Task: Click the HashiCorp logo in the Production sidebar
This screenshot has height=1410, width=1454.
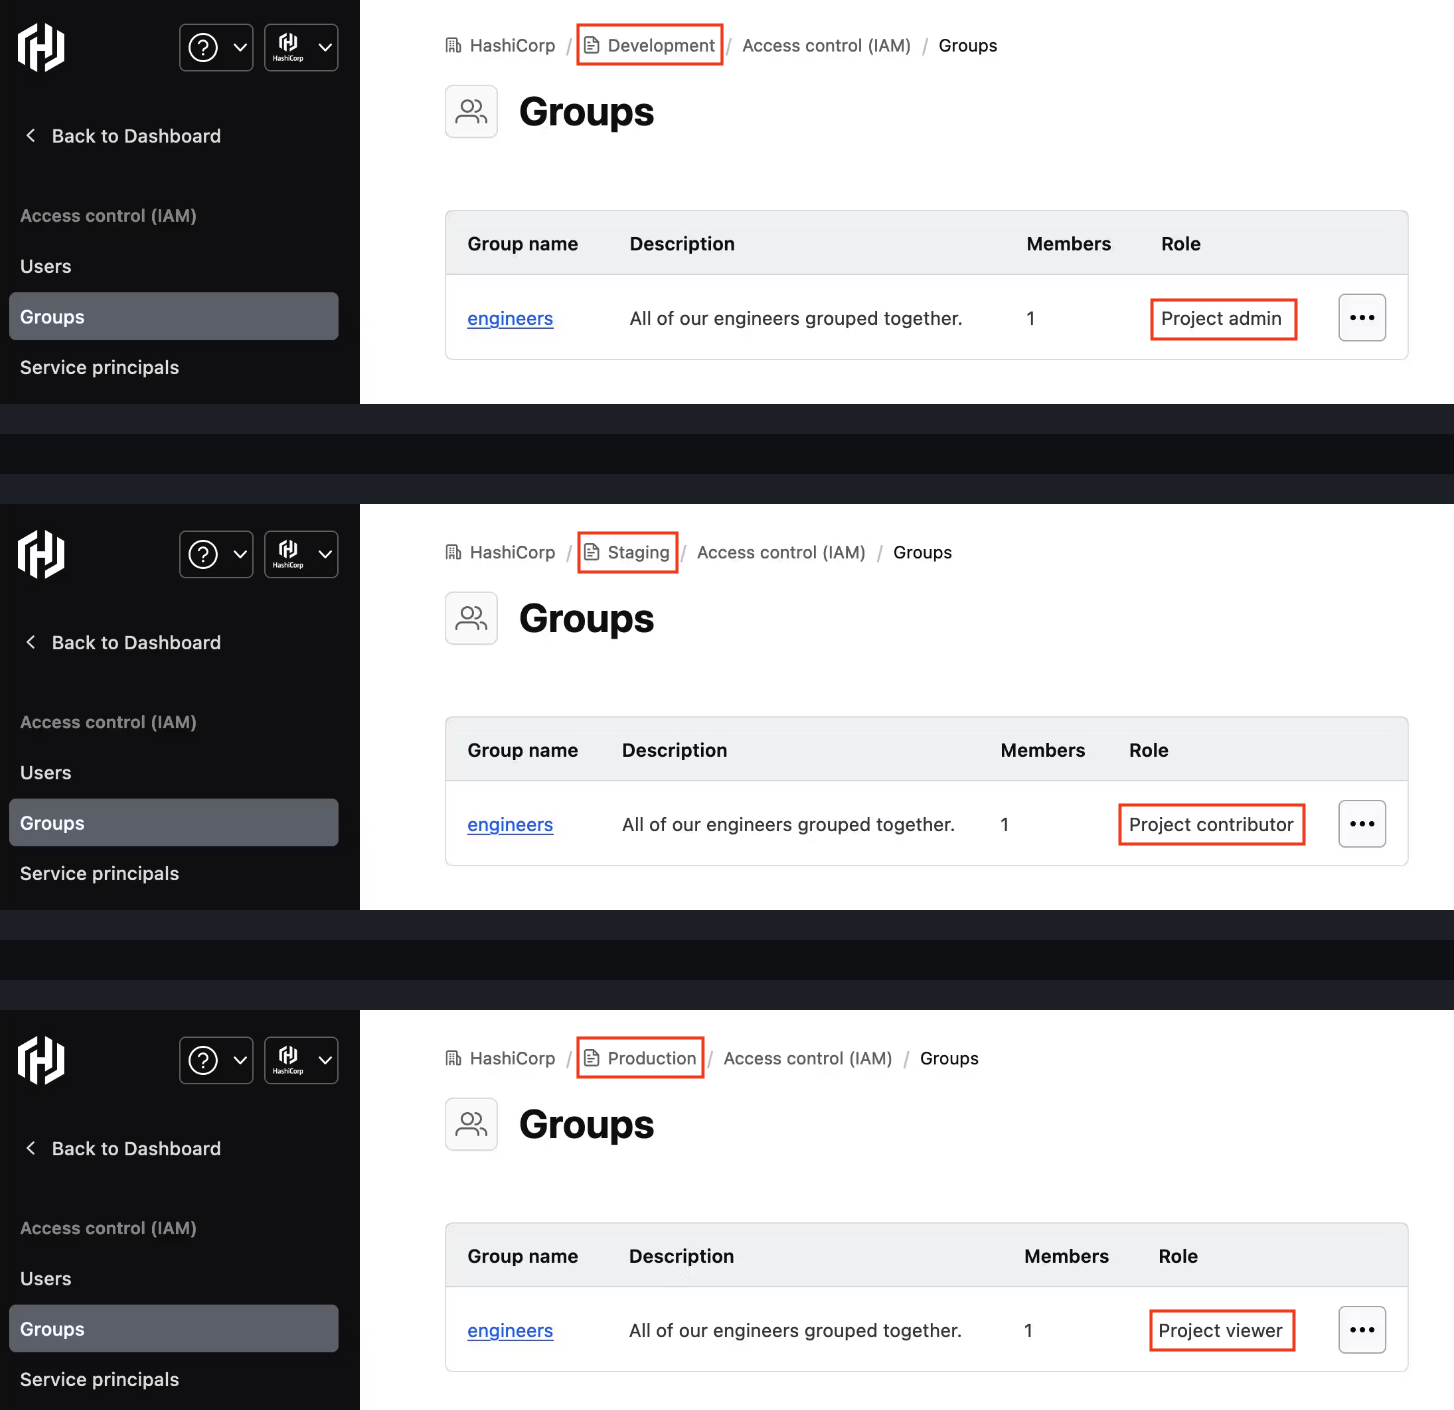Action: [41, 1060]
